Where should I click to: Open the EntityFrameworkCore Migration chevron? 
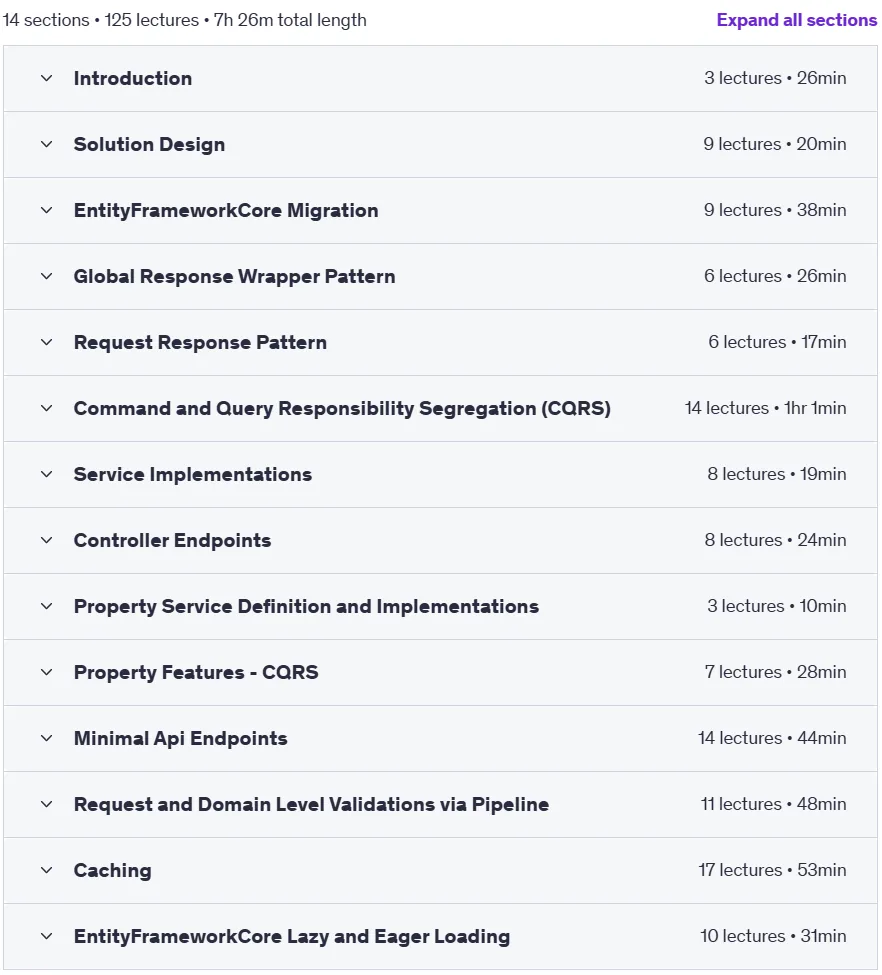point(47,210)
